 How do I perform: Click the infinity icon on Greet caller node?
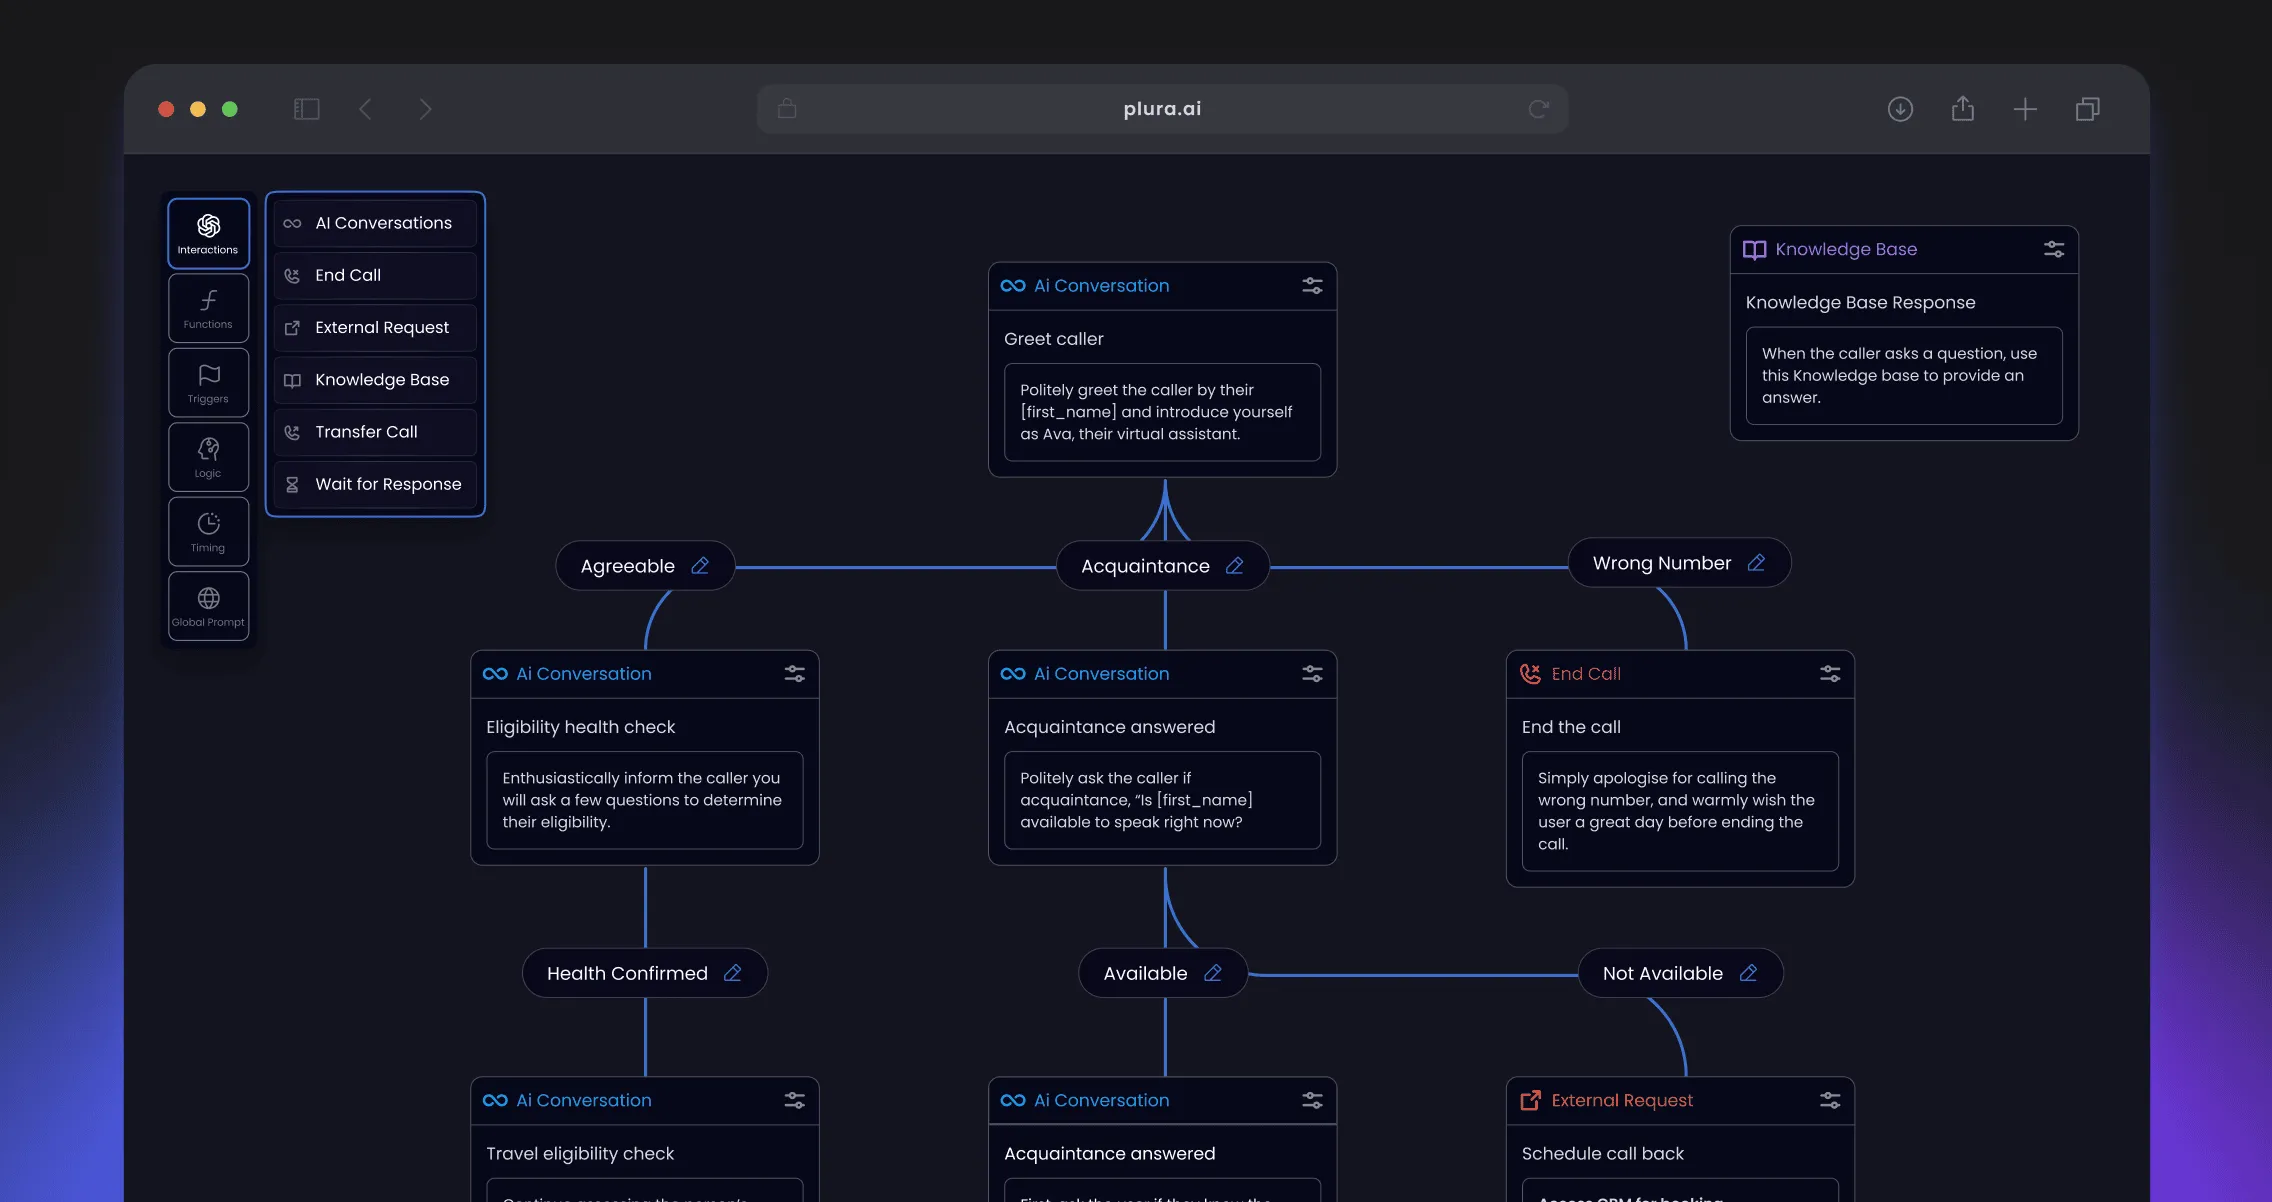(1013, 286)
